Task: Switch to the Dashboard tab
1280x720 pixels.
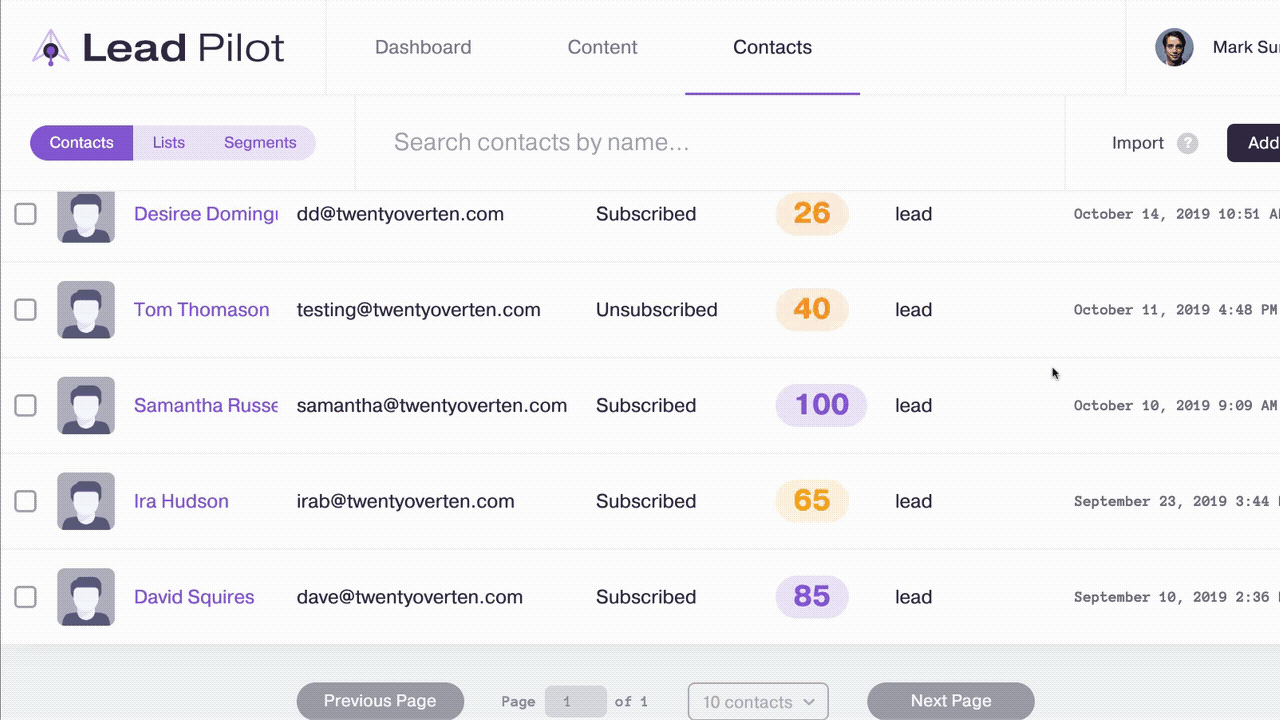Action: coord(423,47)
